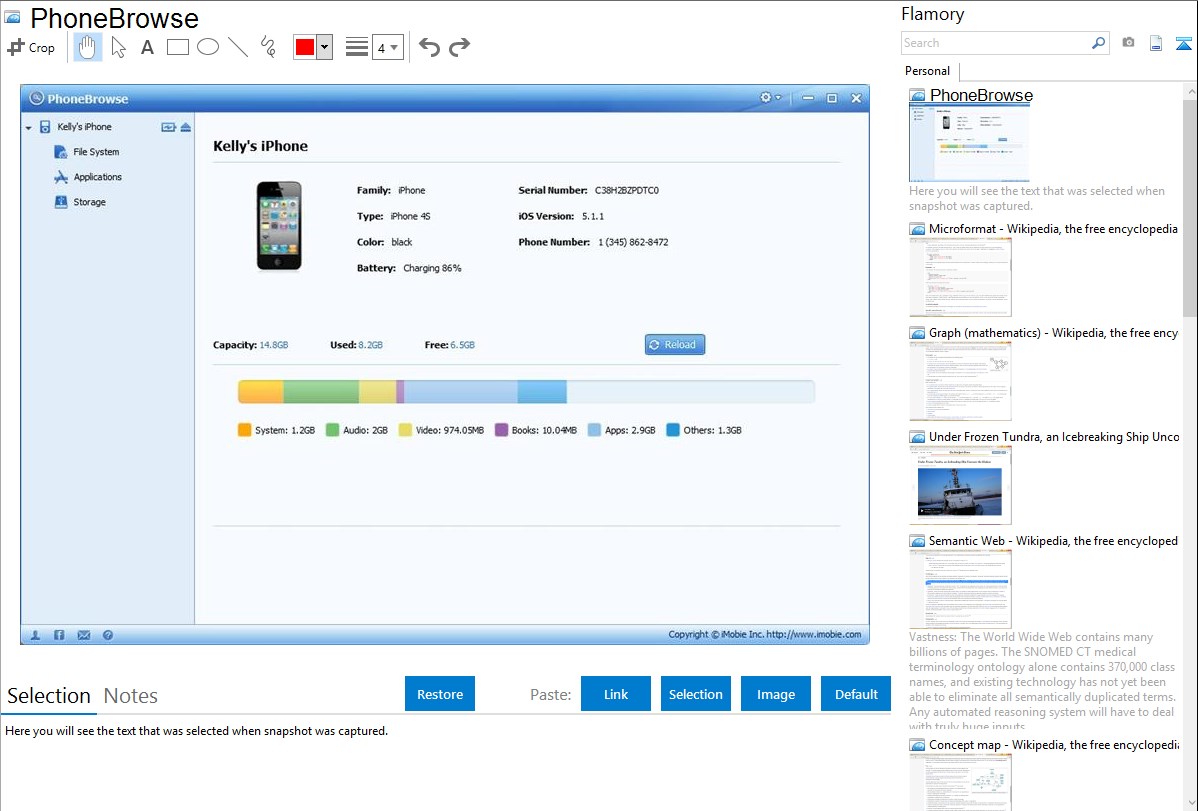Click the PhoneBrowse title bar logo icon
The image size is (1198, 811).
click(36, 99)
